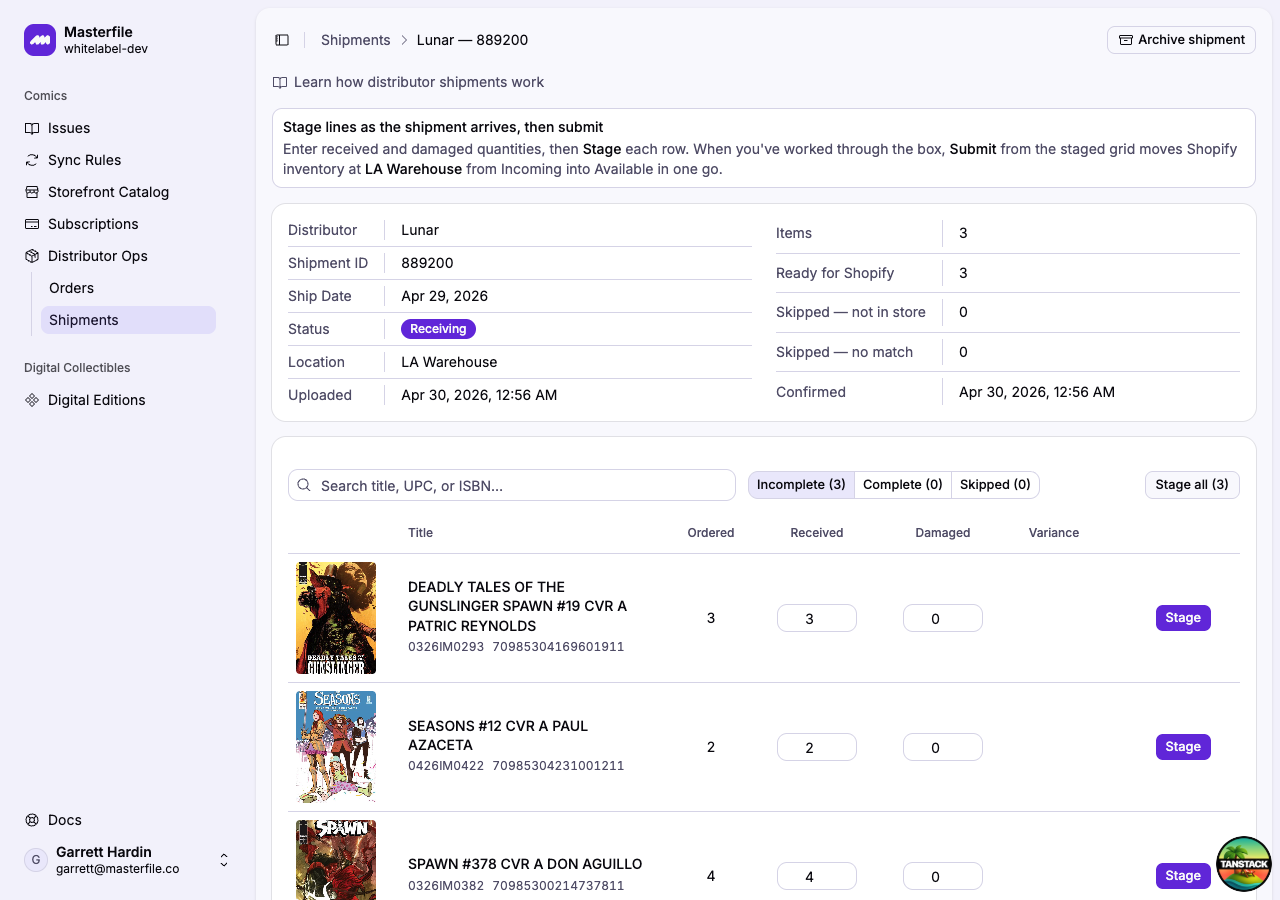Click the G avatar of Garrett Hardin
This screenshot has width=1280, height=900.
36,860
